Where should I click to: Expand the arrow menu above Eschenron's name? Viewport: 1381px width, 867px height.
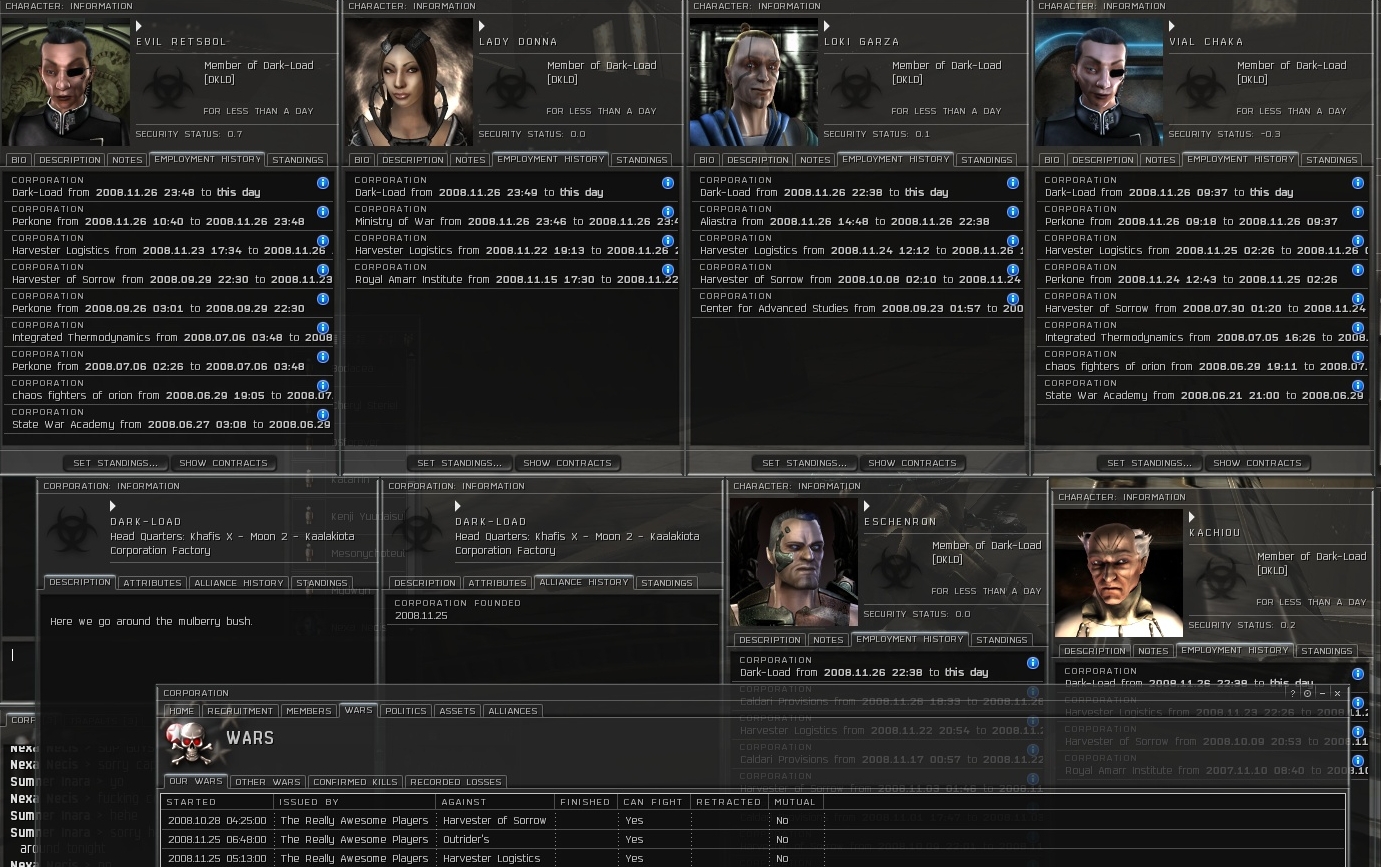click(x=867, y=507)
